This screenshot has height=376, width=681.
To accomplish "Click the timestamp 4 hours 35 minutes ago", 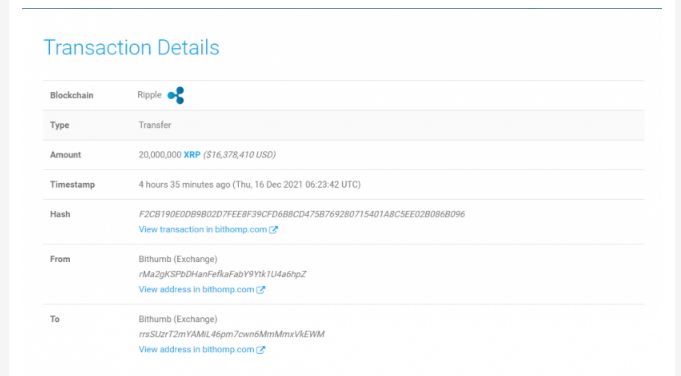I will pyautogui.click(x=185, y=185).
